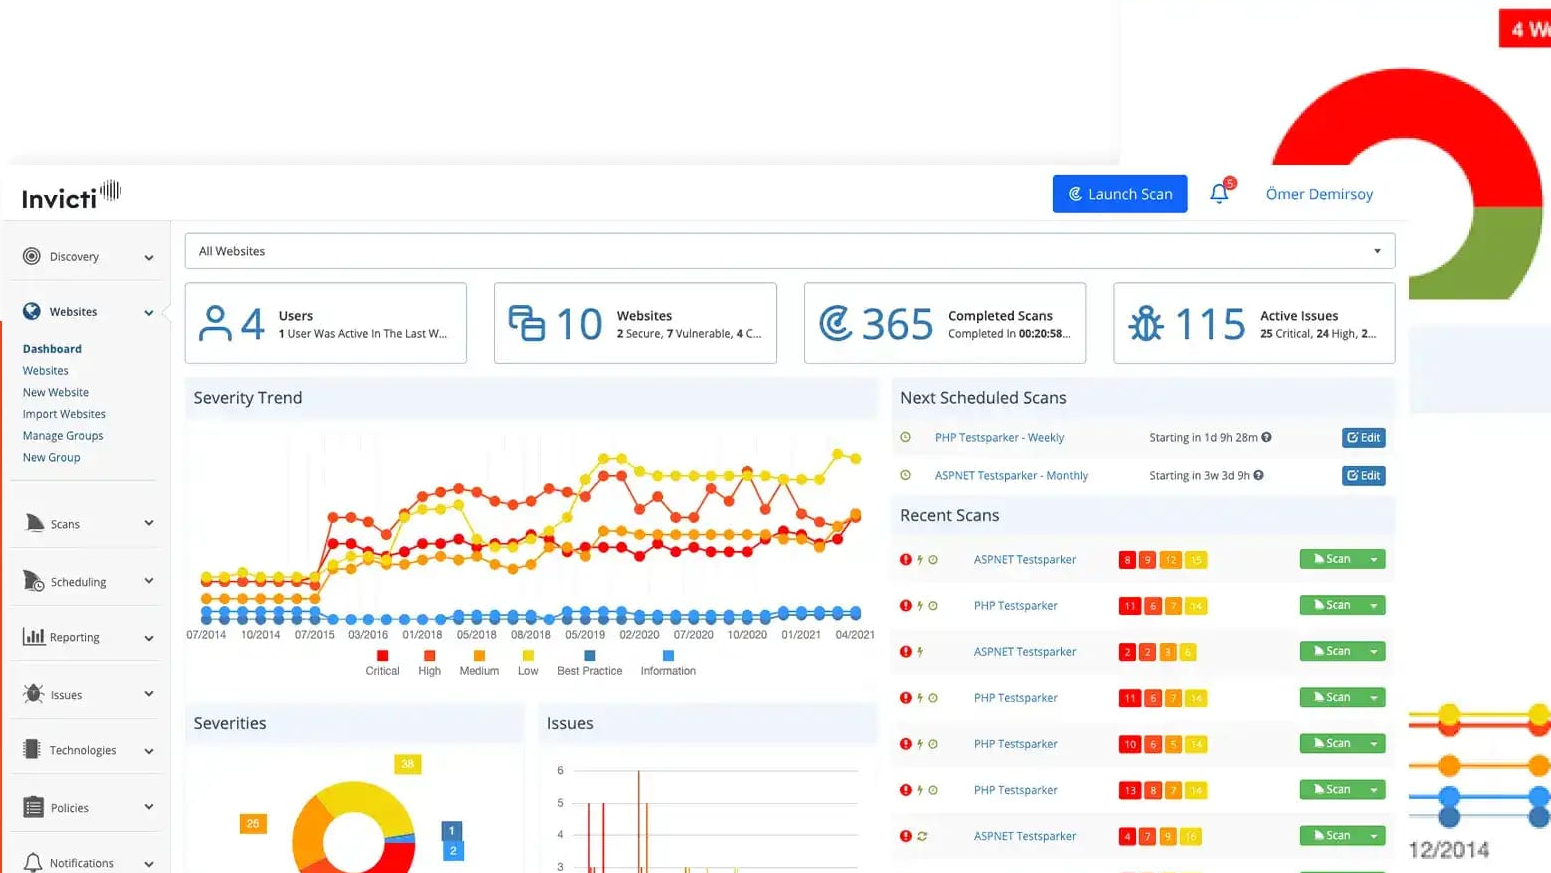Expand the Scans menu chevron
The width and height of the screenshot is (1551, 873).
pos(149,523)
